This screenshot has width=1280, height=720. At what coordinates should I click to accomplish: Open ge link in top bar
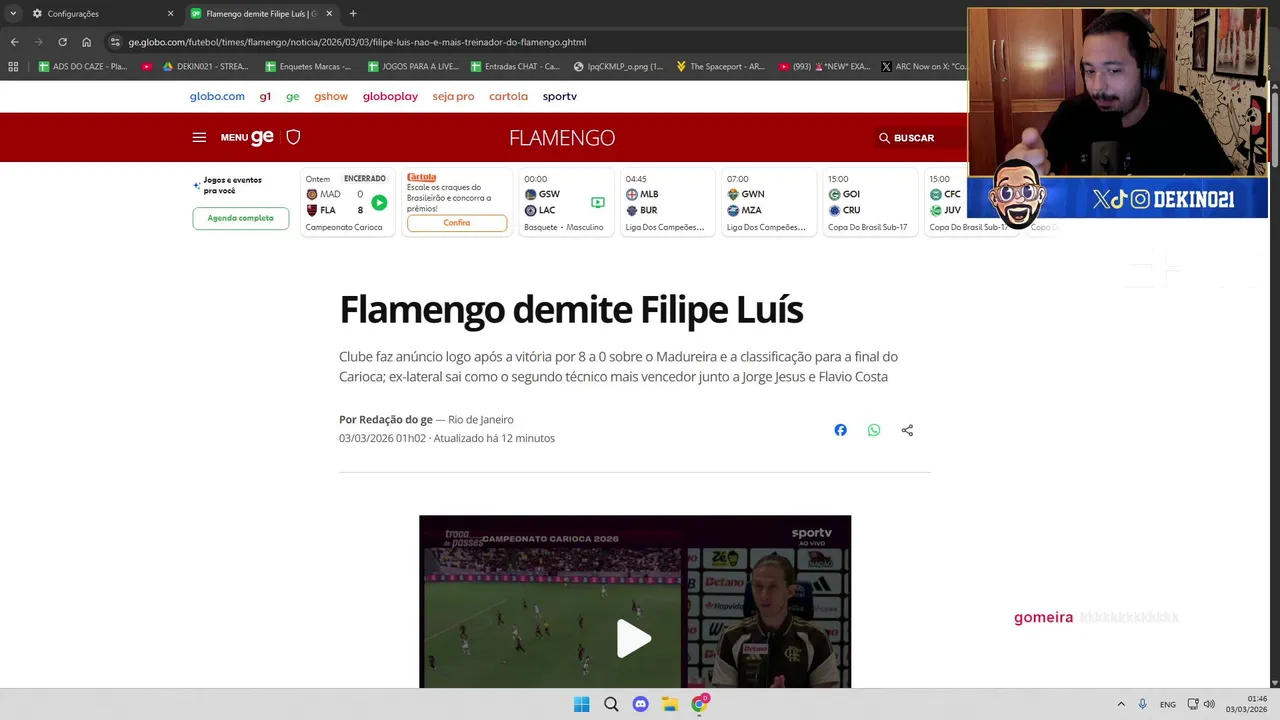pos(293,96)
